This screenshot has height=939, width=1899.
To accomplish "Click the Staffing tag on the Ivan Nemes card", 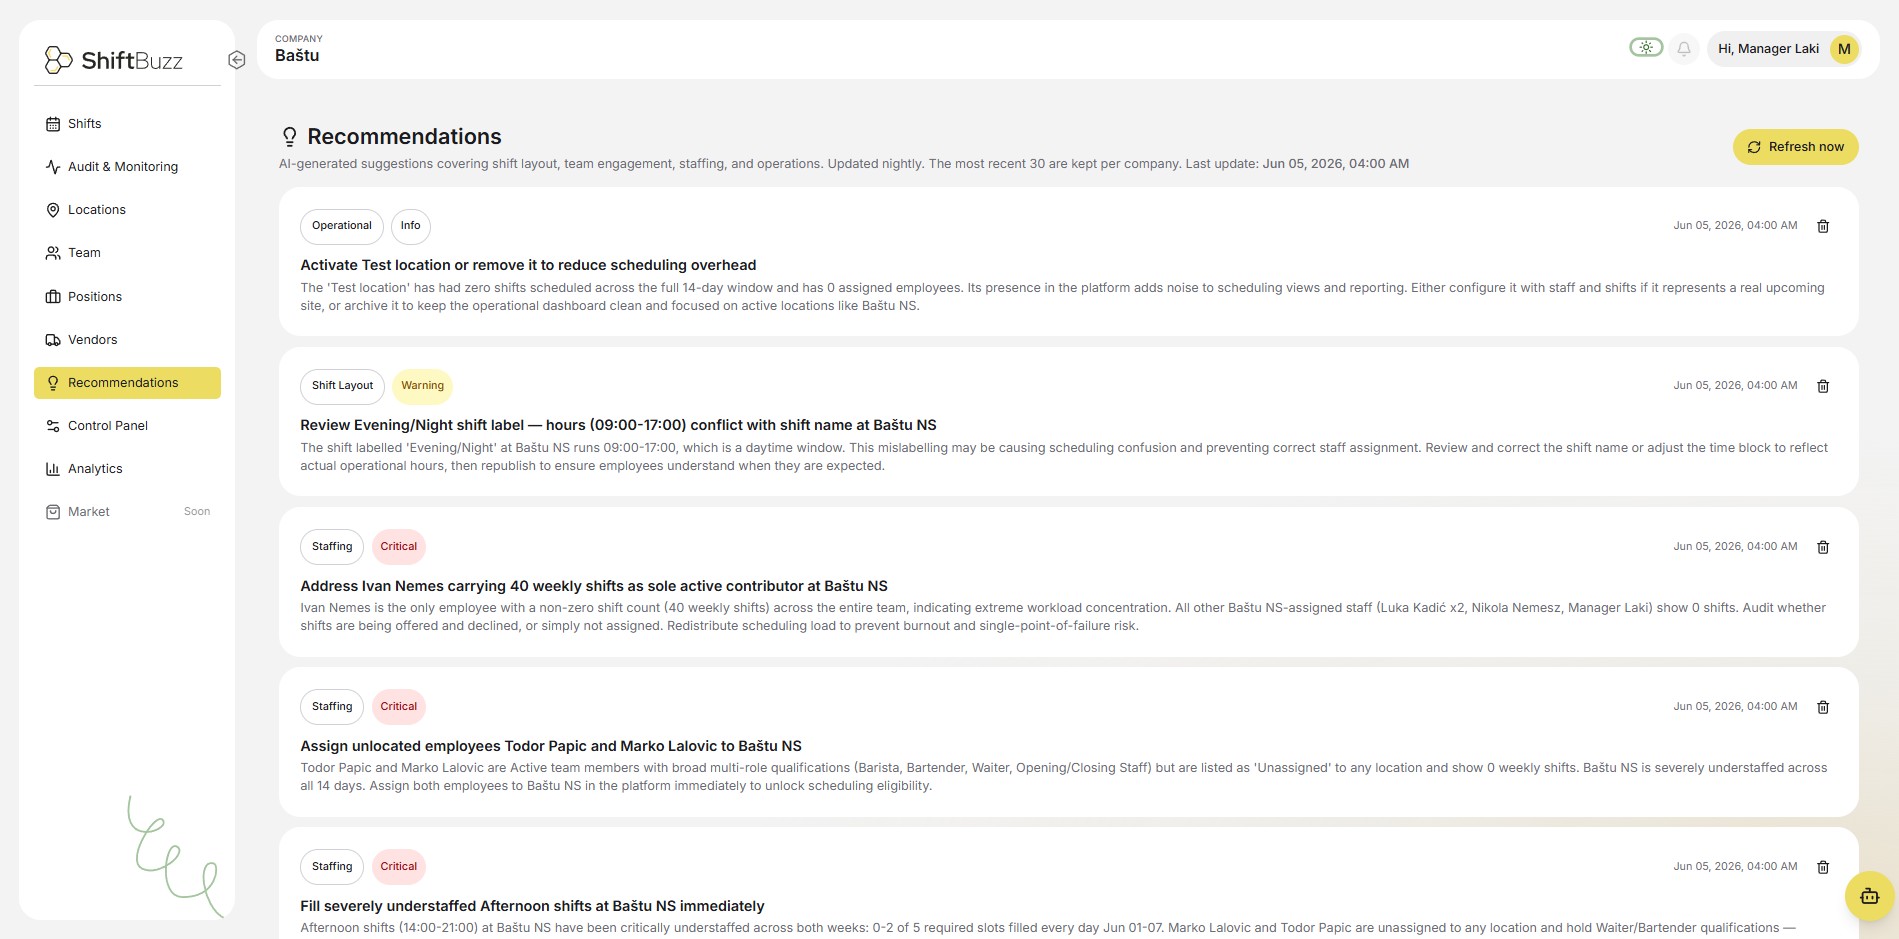I will 332,547.
